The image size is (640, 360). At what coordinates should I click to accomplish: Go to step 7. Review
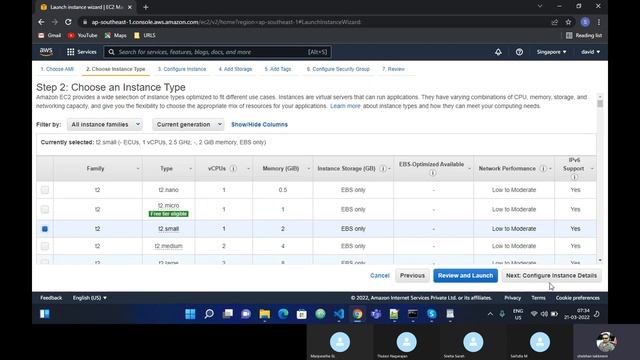coord(393,69)
